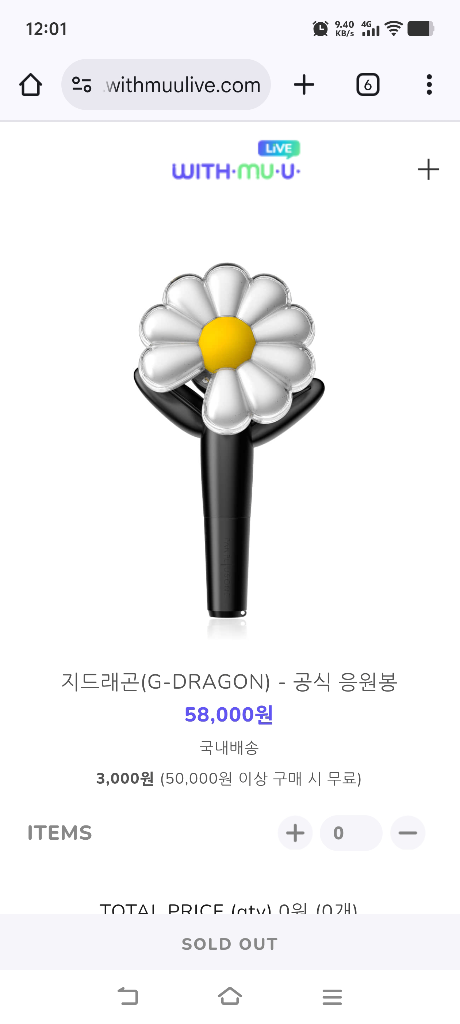Tap the 58,000원 price text
The image size is (460, 1024).
pos(229,714)
